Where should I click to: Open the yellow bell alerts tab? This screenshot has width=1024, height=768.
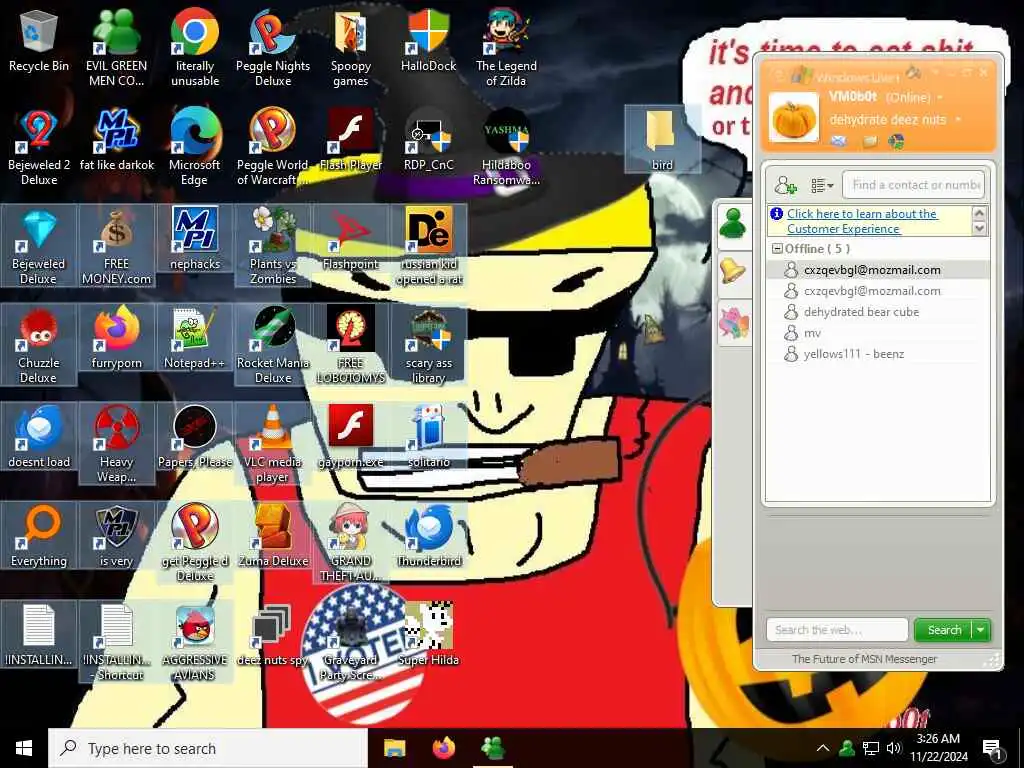point(733,271)
